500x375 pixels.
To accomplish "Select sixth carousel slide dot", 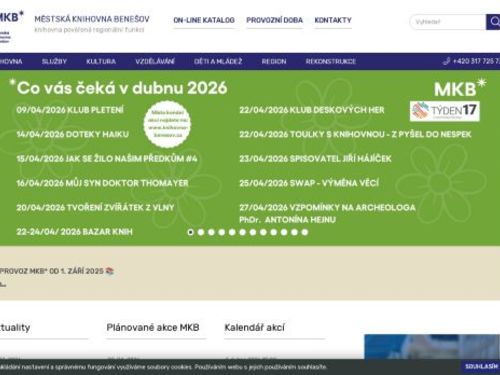I will pos(243,232).
